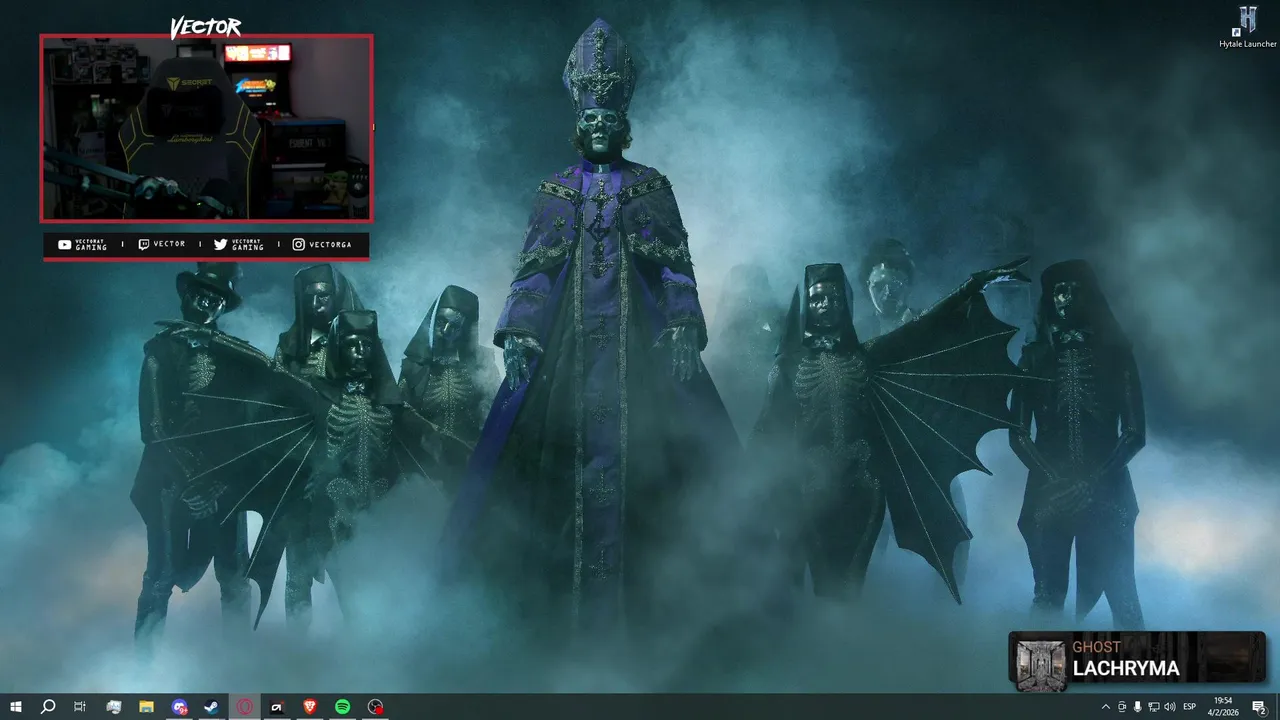This screenshot has width=1280, height=720.
Task: Switch the ESP input language indicator
Action: point(1189,707)
